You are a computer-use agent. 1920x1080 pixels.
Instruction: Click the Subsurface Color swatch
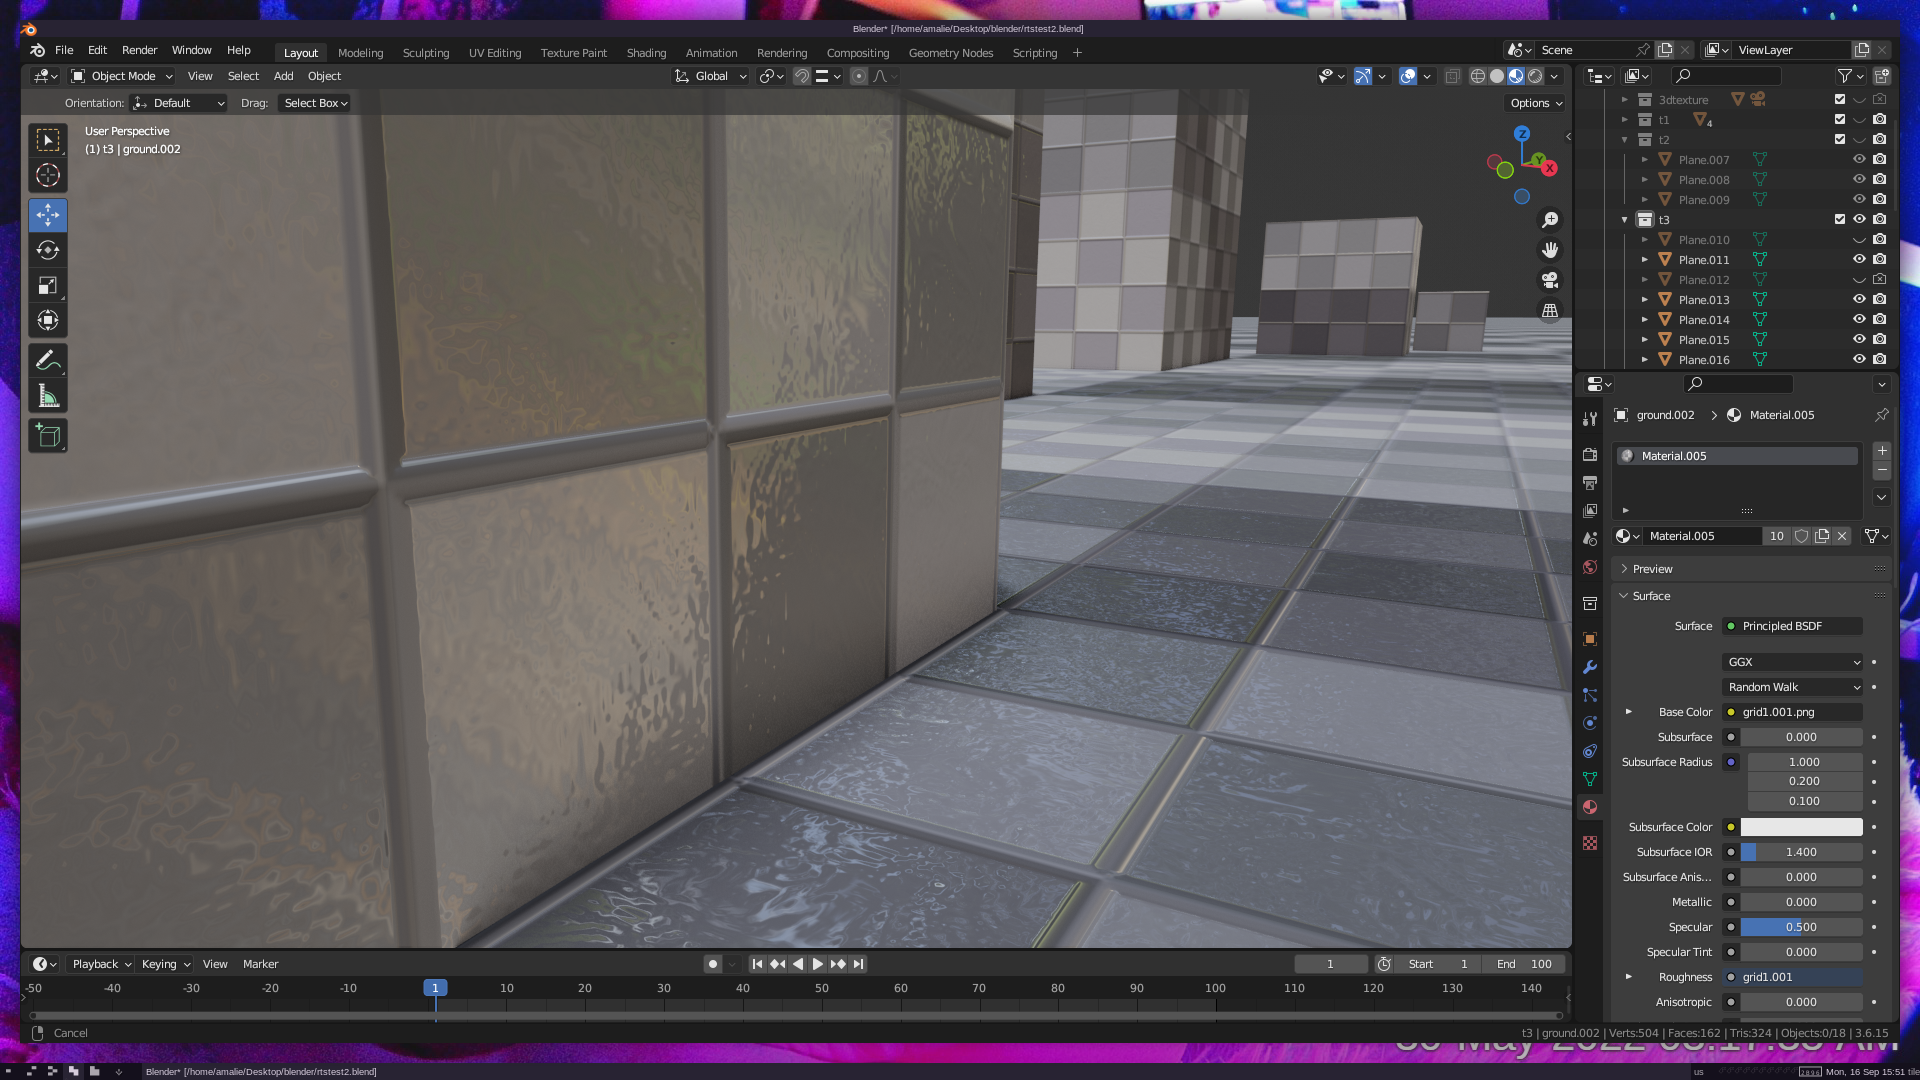1801,827
